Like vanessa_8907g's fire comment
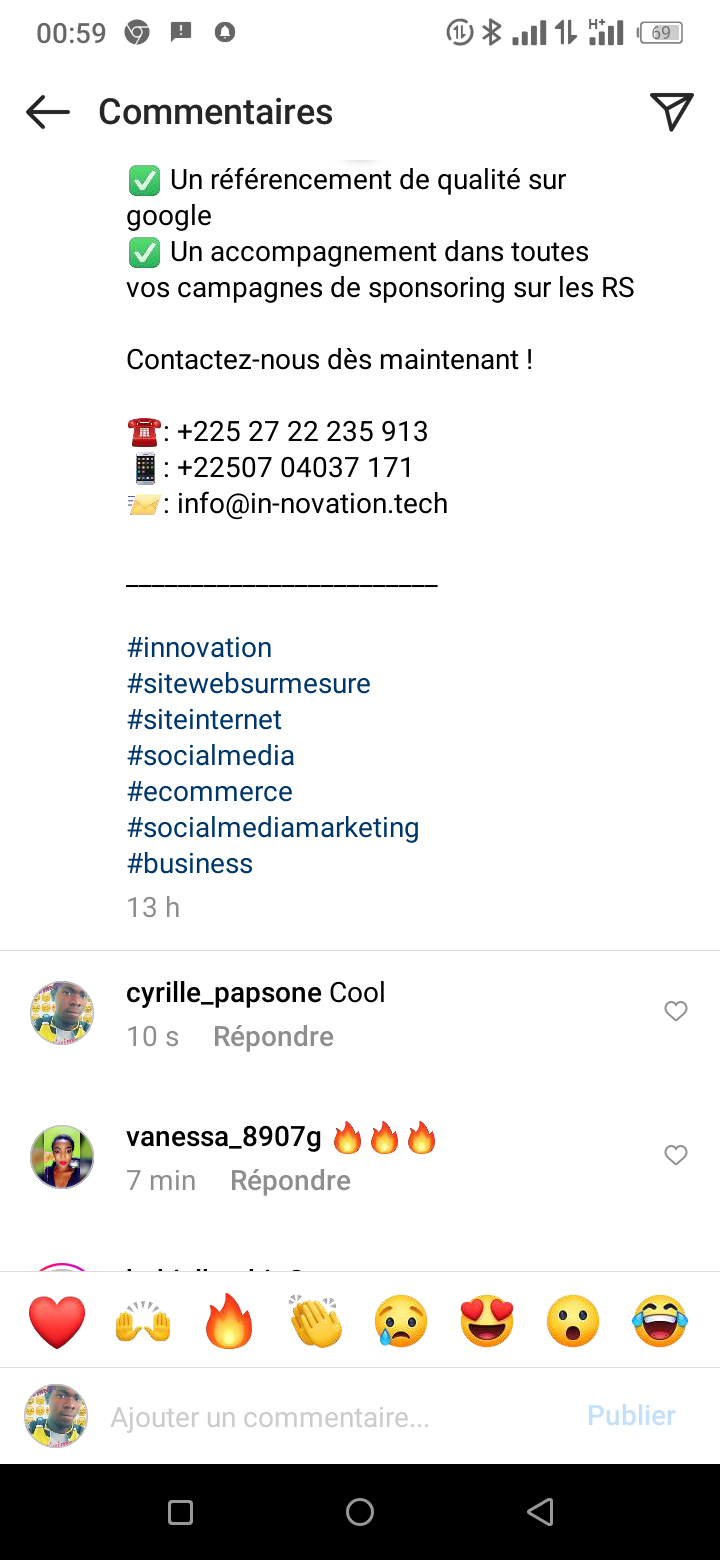This screenshot has width=720, height=1560. click(x=676, y=1155)
